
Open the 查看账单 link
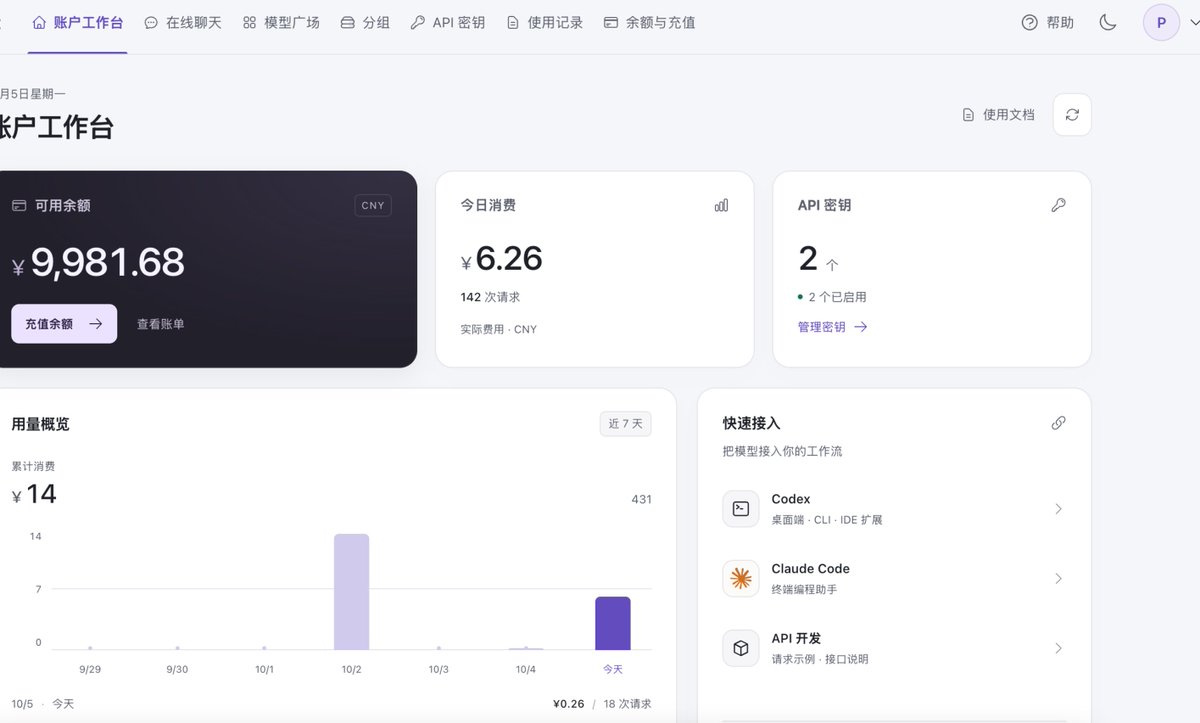pos(161,324)
